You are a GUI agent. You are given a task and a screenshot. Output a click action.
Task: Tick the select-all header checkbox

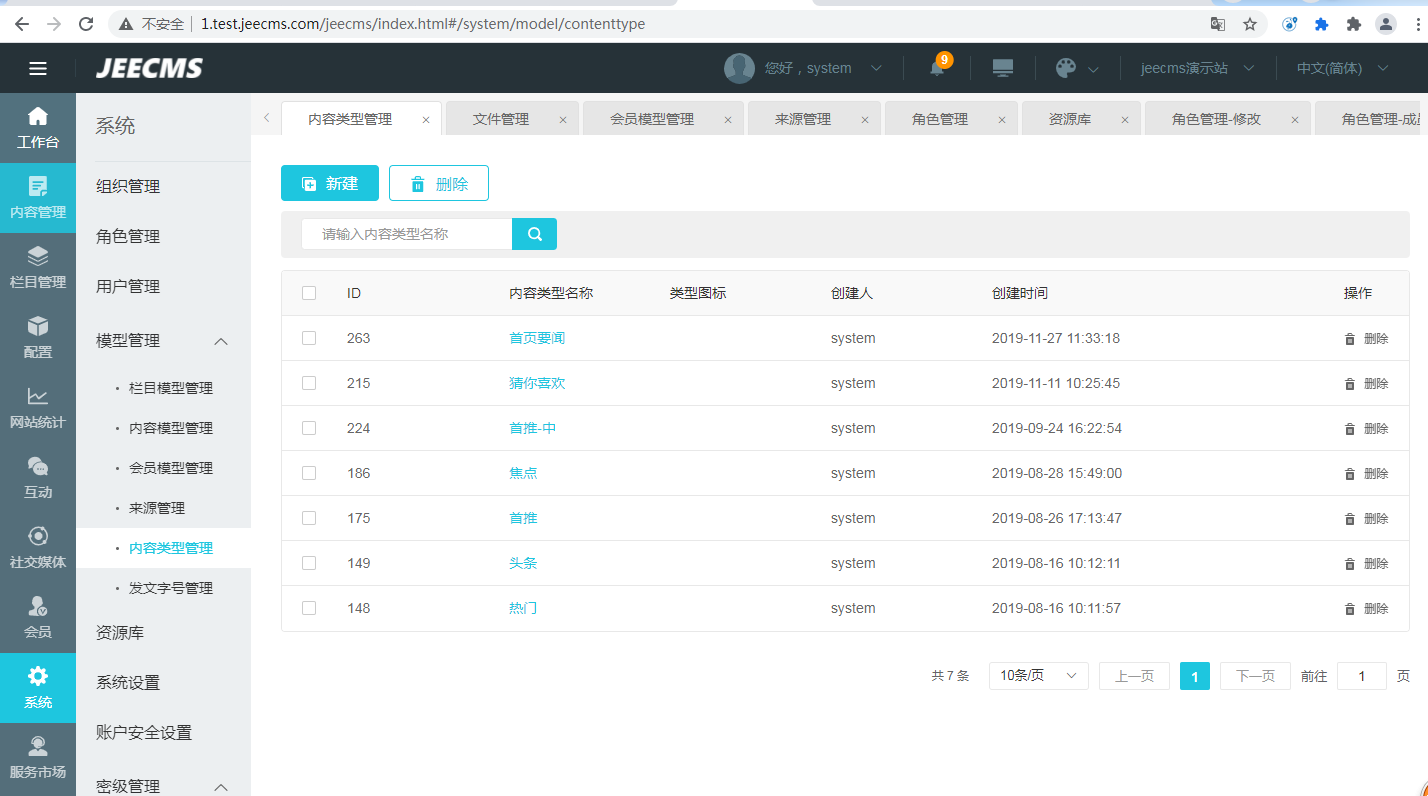point(309,293)
